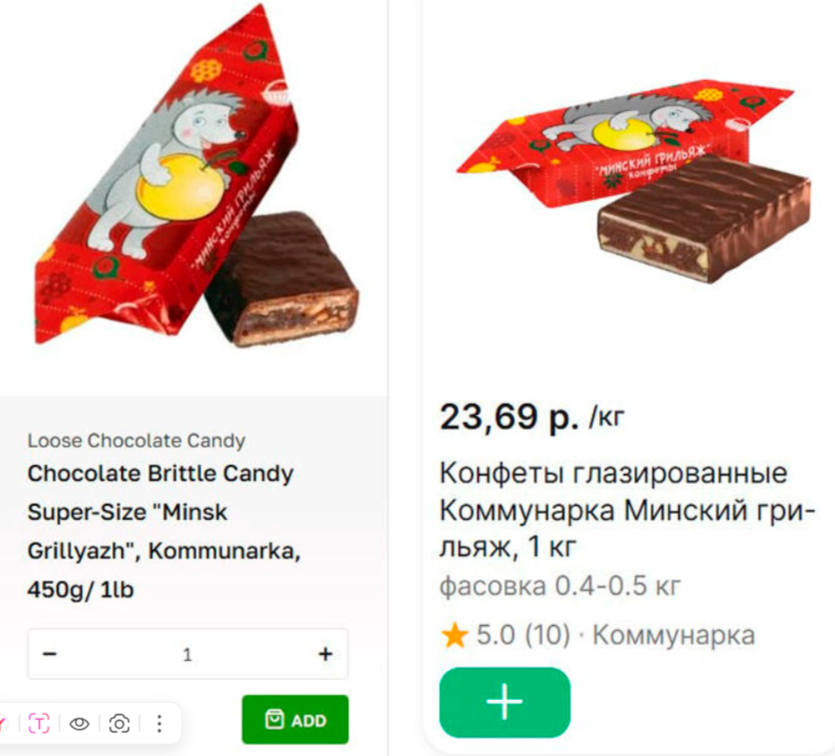Click the camera screenshot icon
The height and width of the screenshot is (756, 835).
pyautogui.click(x=119, y=724)
